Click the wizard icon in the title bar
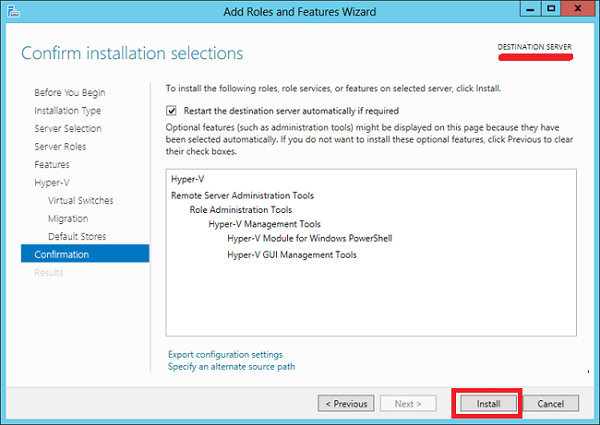 point(13,10)
